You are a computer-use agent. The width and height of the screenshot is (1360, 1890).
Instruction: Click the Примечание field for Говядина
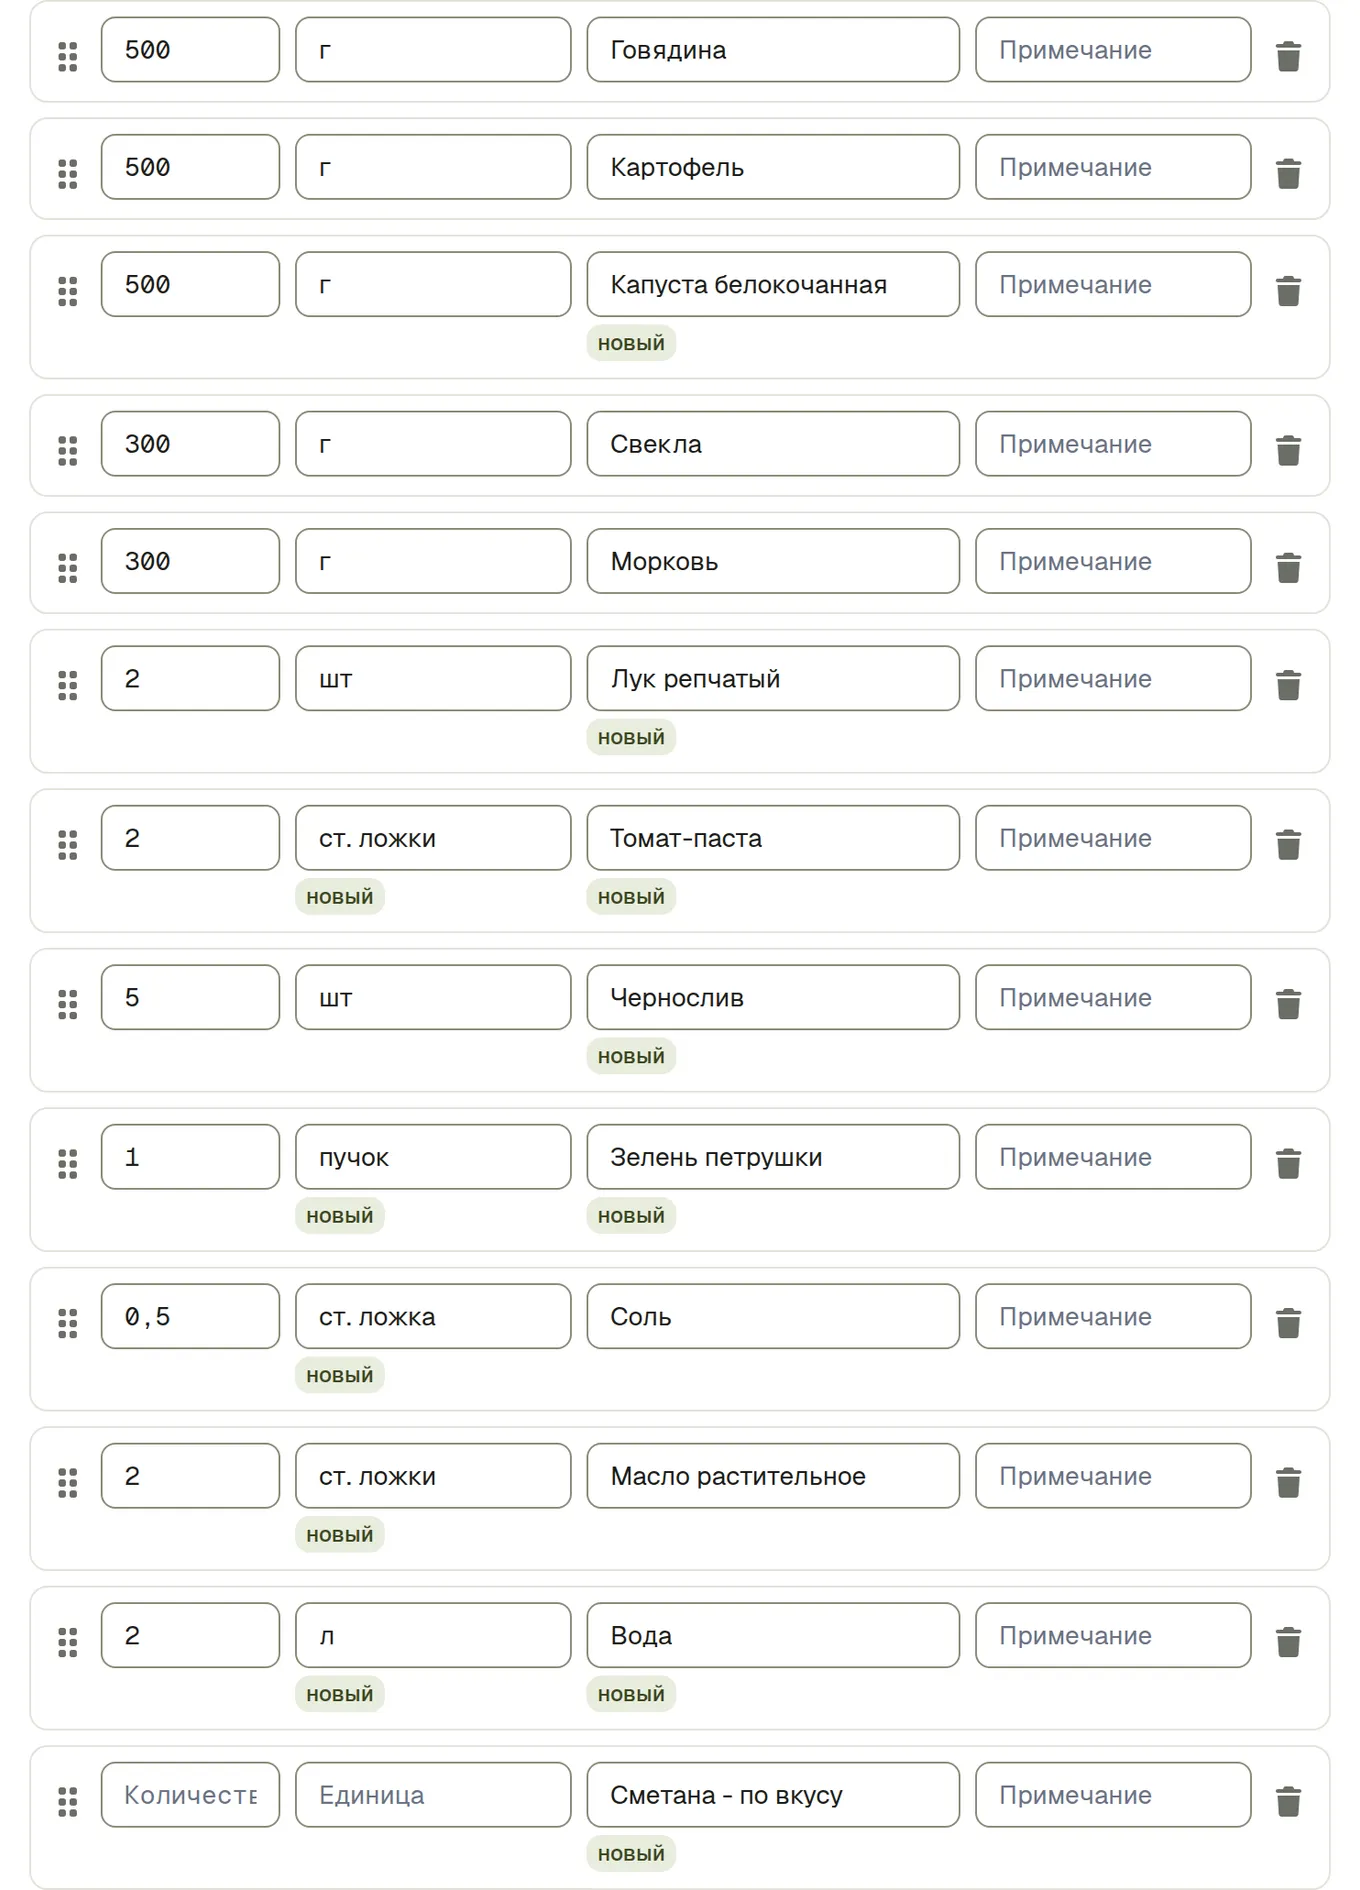(1113, 50)
